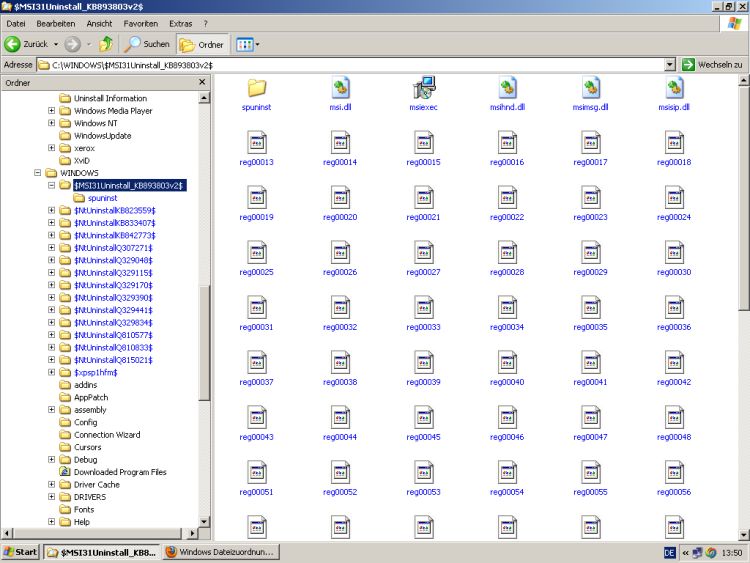Click the up one folder level icon
Screen dimensions: 750x563
pyautogui.click(x=105, y=44)
